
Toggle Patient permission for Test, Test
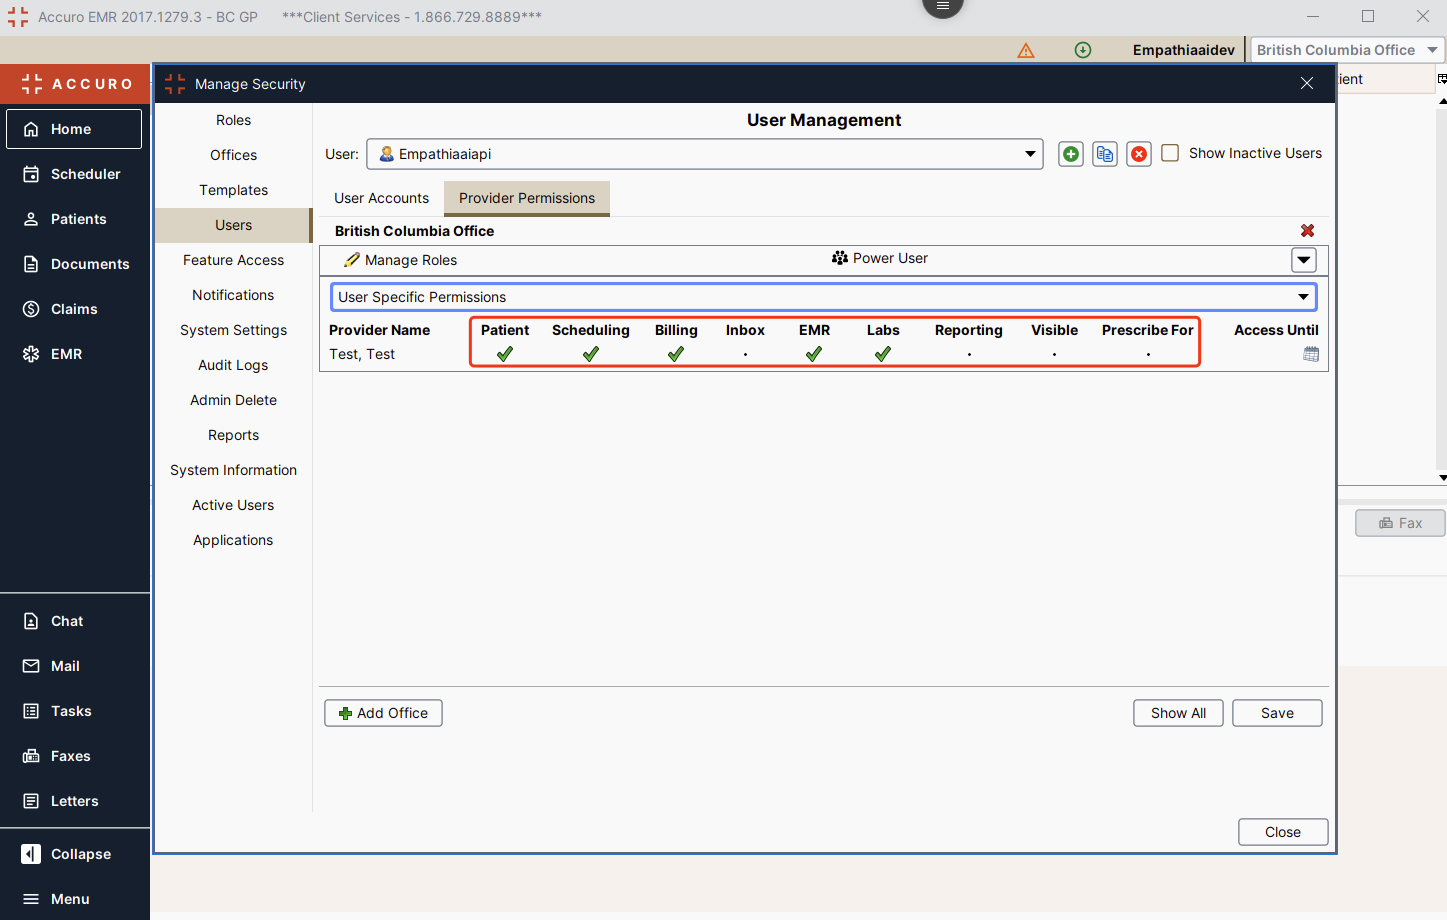coord(505,354)
